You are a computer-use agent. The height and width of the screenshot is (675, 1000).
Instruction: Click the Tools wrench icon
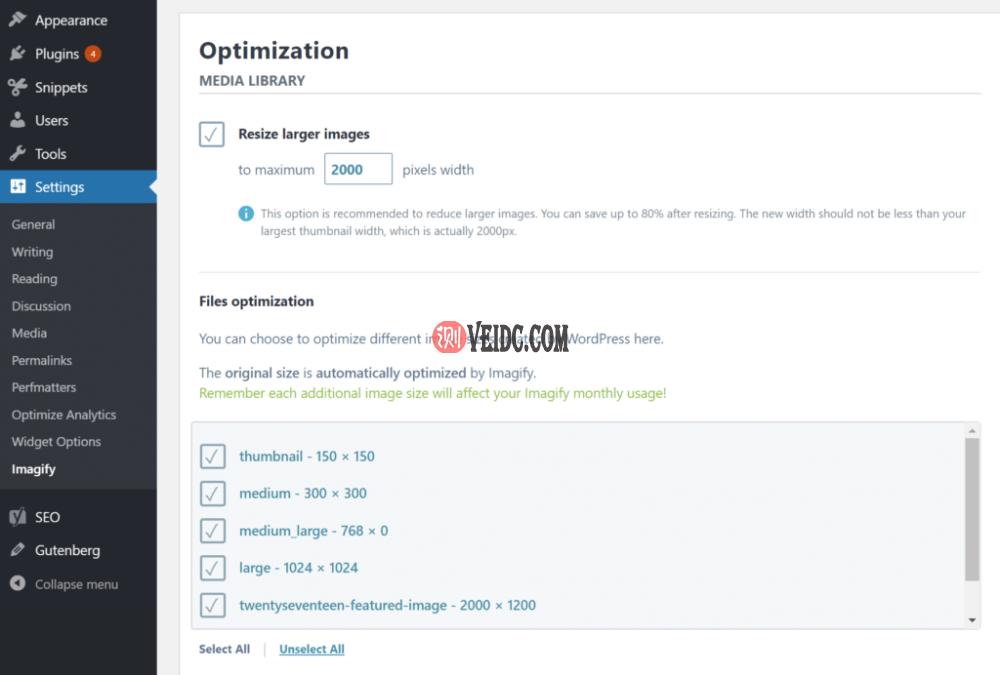coord(17,154)
